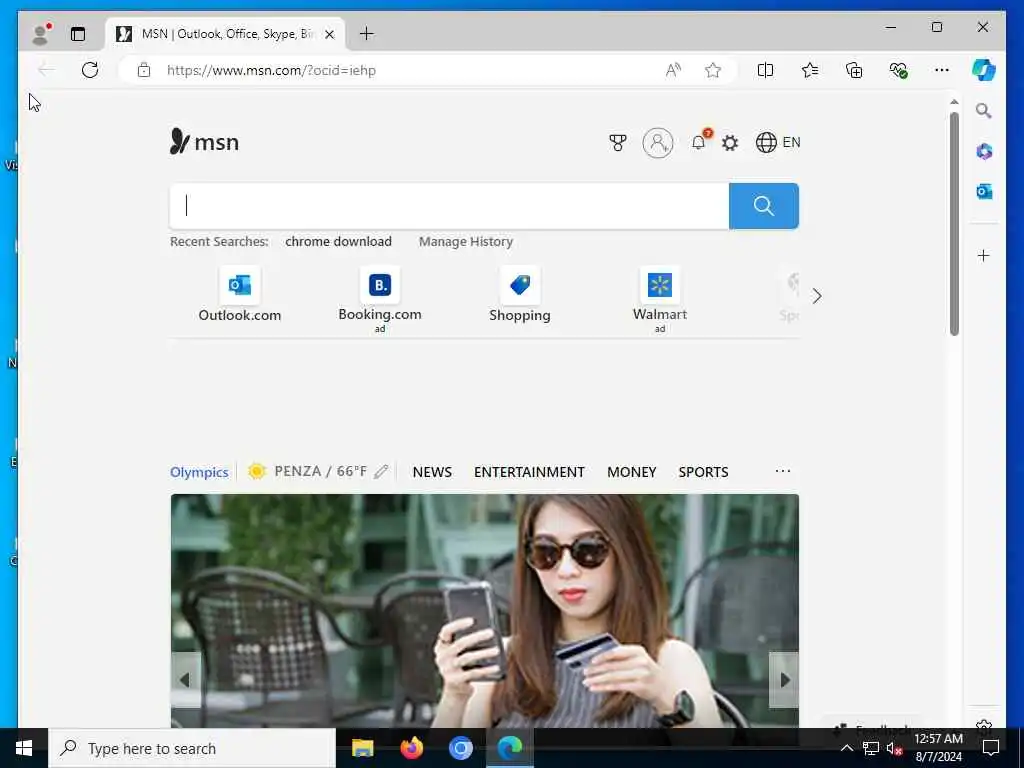Open the Windows Start menu
This screenshot has width=1024, height=768.
click(x=24, y=748)
